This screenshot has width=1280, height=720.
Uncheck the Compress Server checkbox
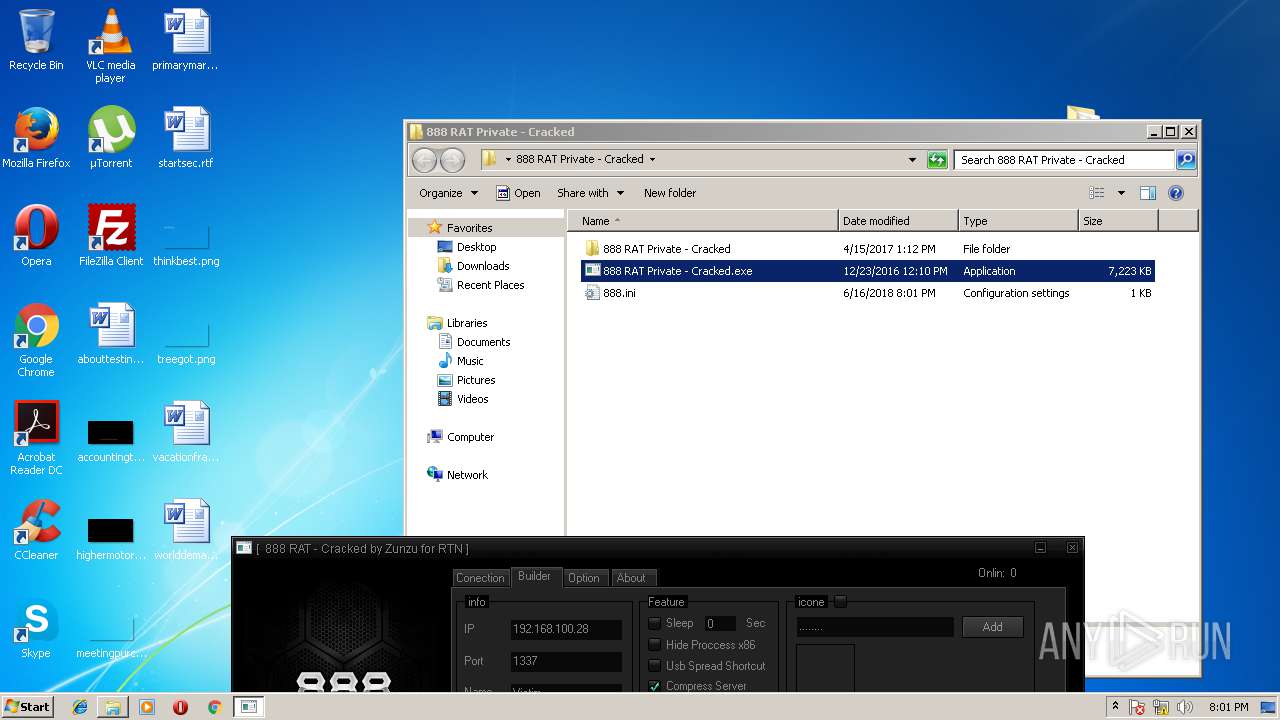(655, 686)
